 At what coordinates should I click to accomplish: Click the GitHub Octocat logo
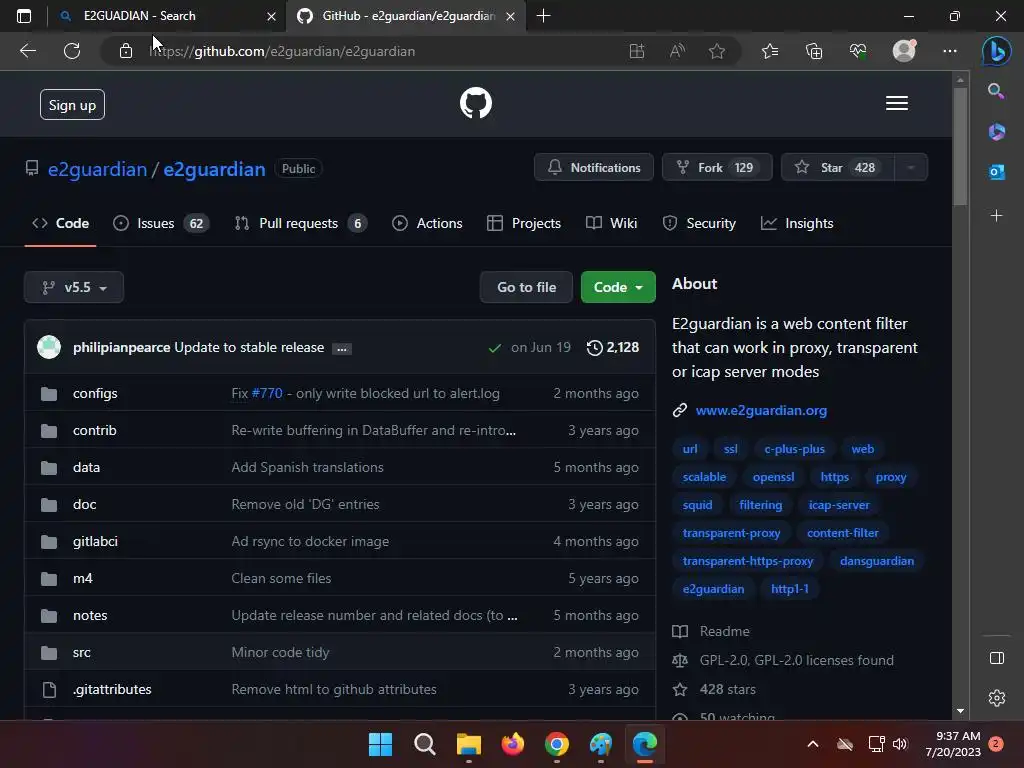[x=475, y=103]
